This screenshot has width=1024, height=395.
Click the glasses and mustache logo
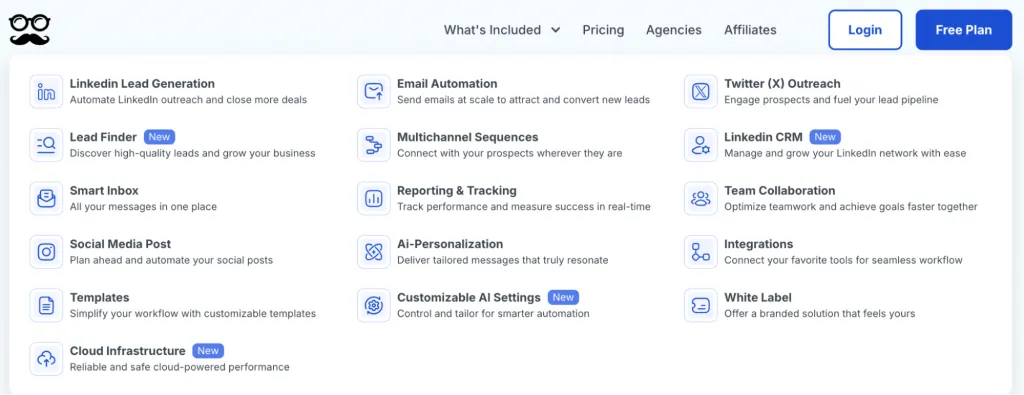pos(29,30)
